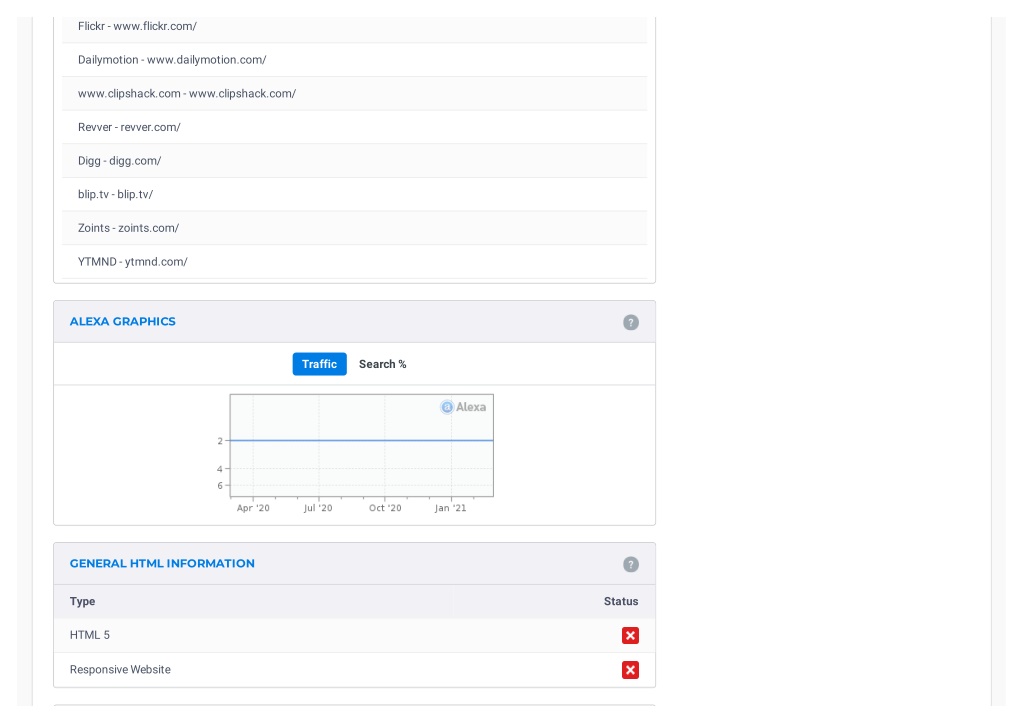Click the www.clipshack.com row
This screenshot has height=723, width=1024.
tap(355, 93)
